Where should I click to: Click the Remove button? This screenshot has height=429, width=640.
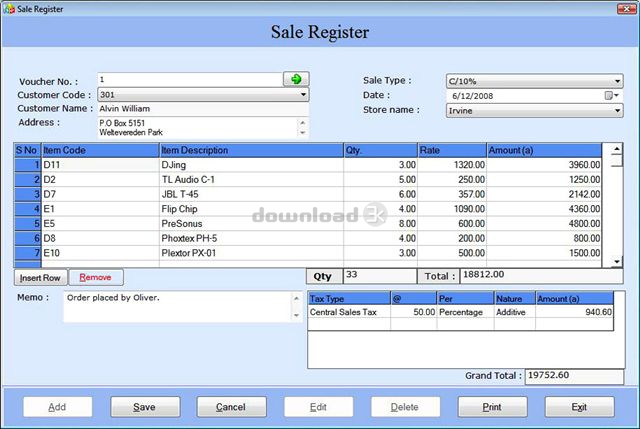pos(96,277)
